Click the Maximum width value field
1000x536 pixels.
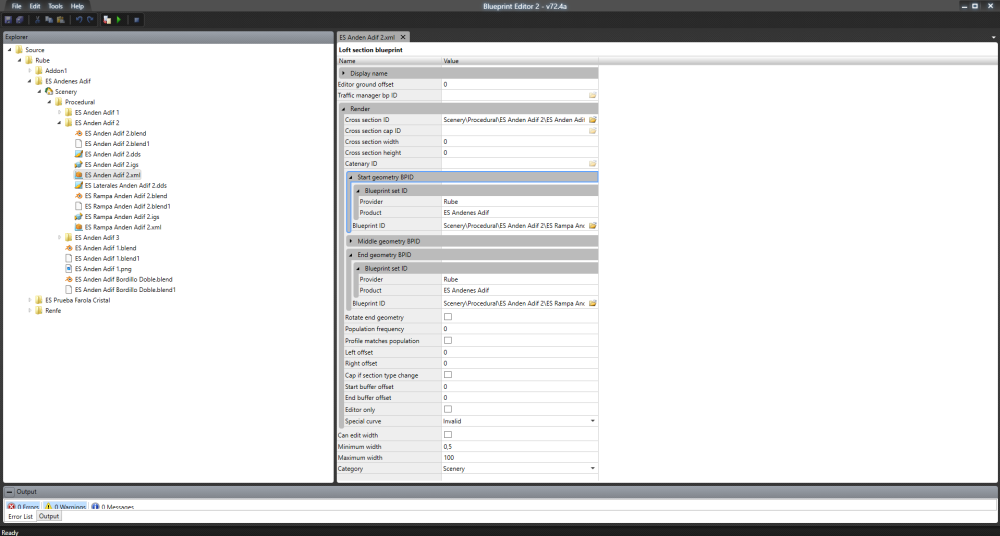pyautogui.click(x=518, y=457)
